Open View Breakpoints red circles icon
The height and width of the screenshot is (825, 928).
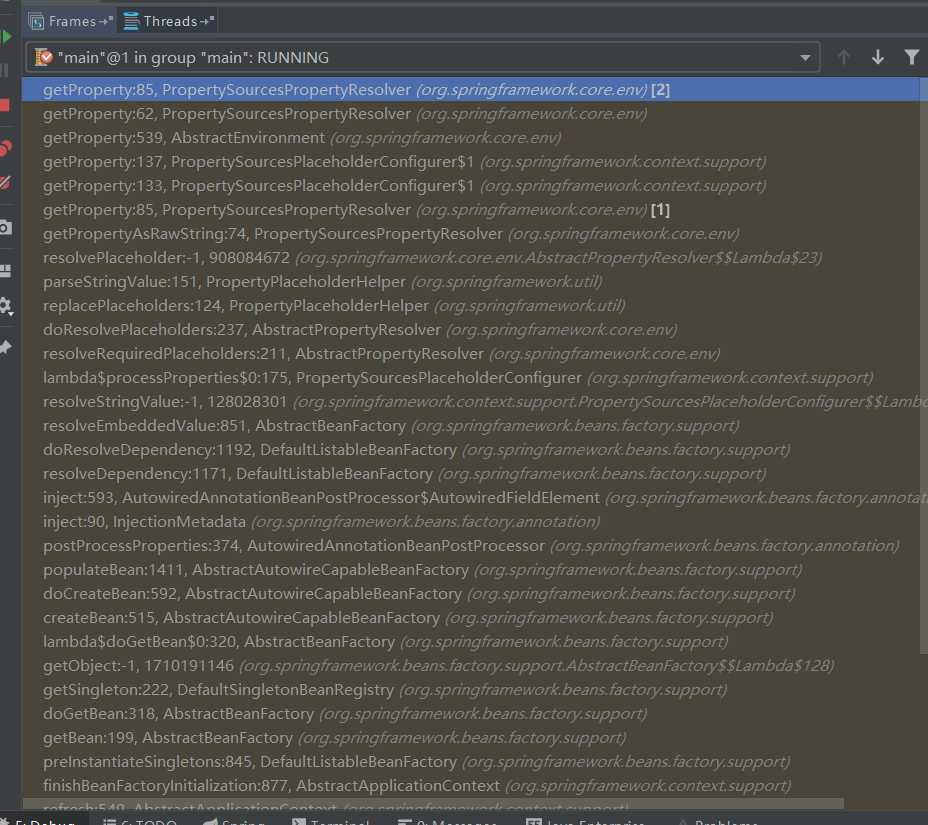[x=5, y=147]
